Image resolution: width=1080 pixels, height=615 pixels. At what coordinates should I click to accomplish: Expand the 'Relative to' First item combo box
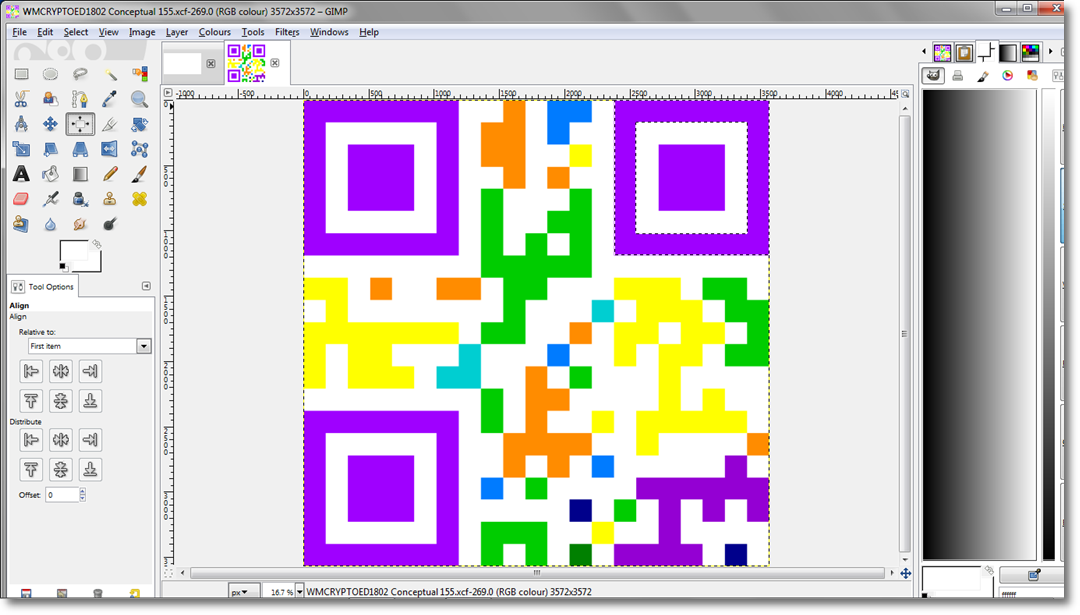[90, 346]
